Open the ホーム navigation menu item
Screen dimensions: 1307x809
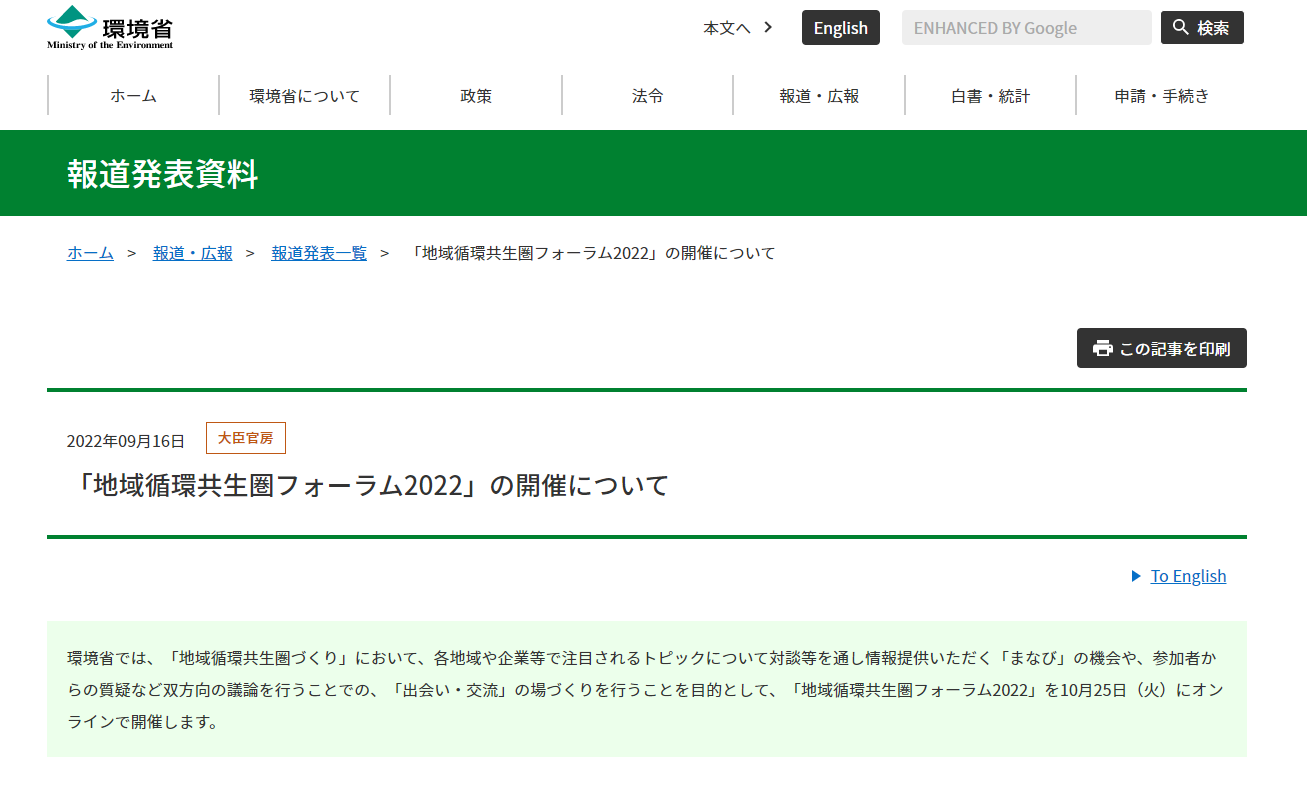133,96
